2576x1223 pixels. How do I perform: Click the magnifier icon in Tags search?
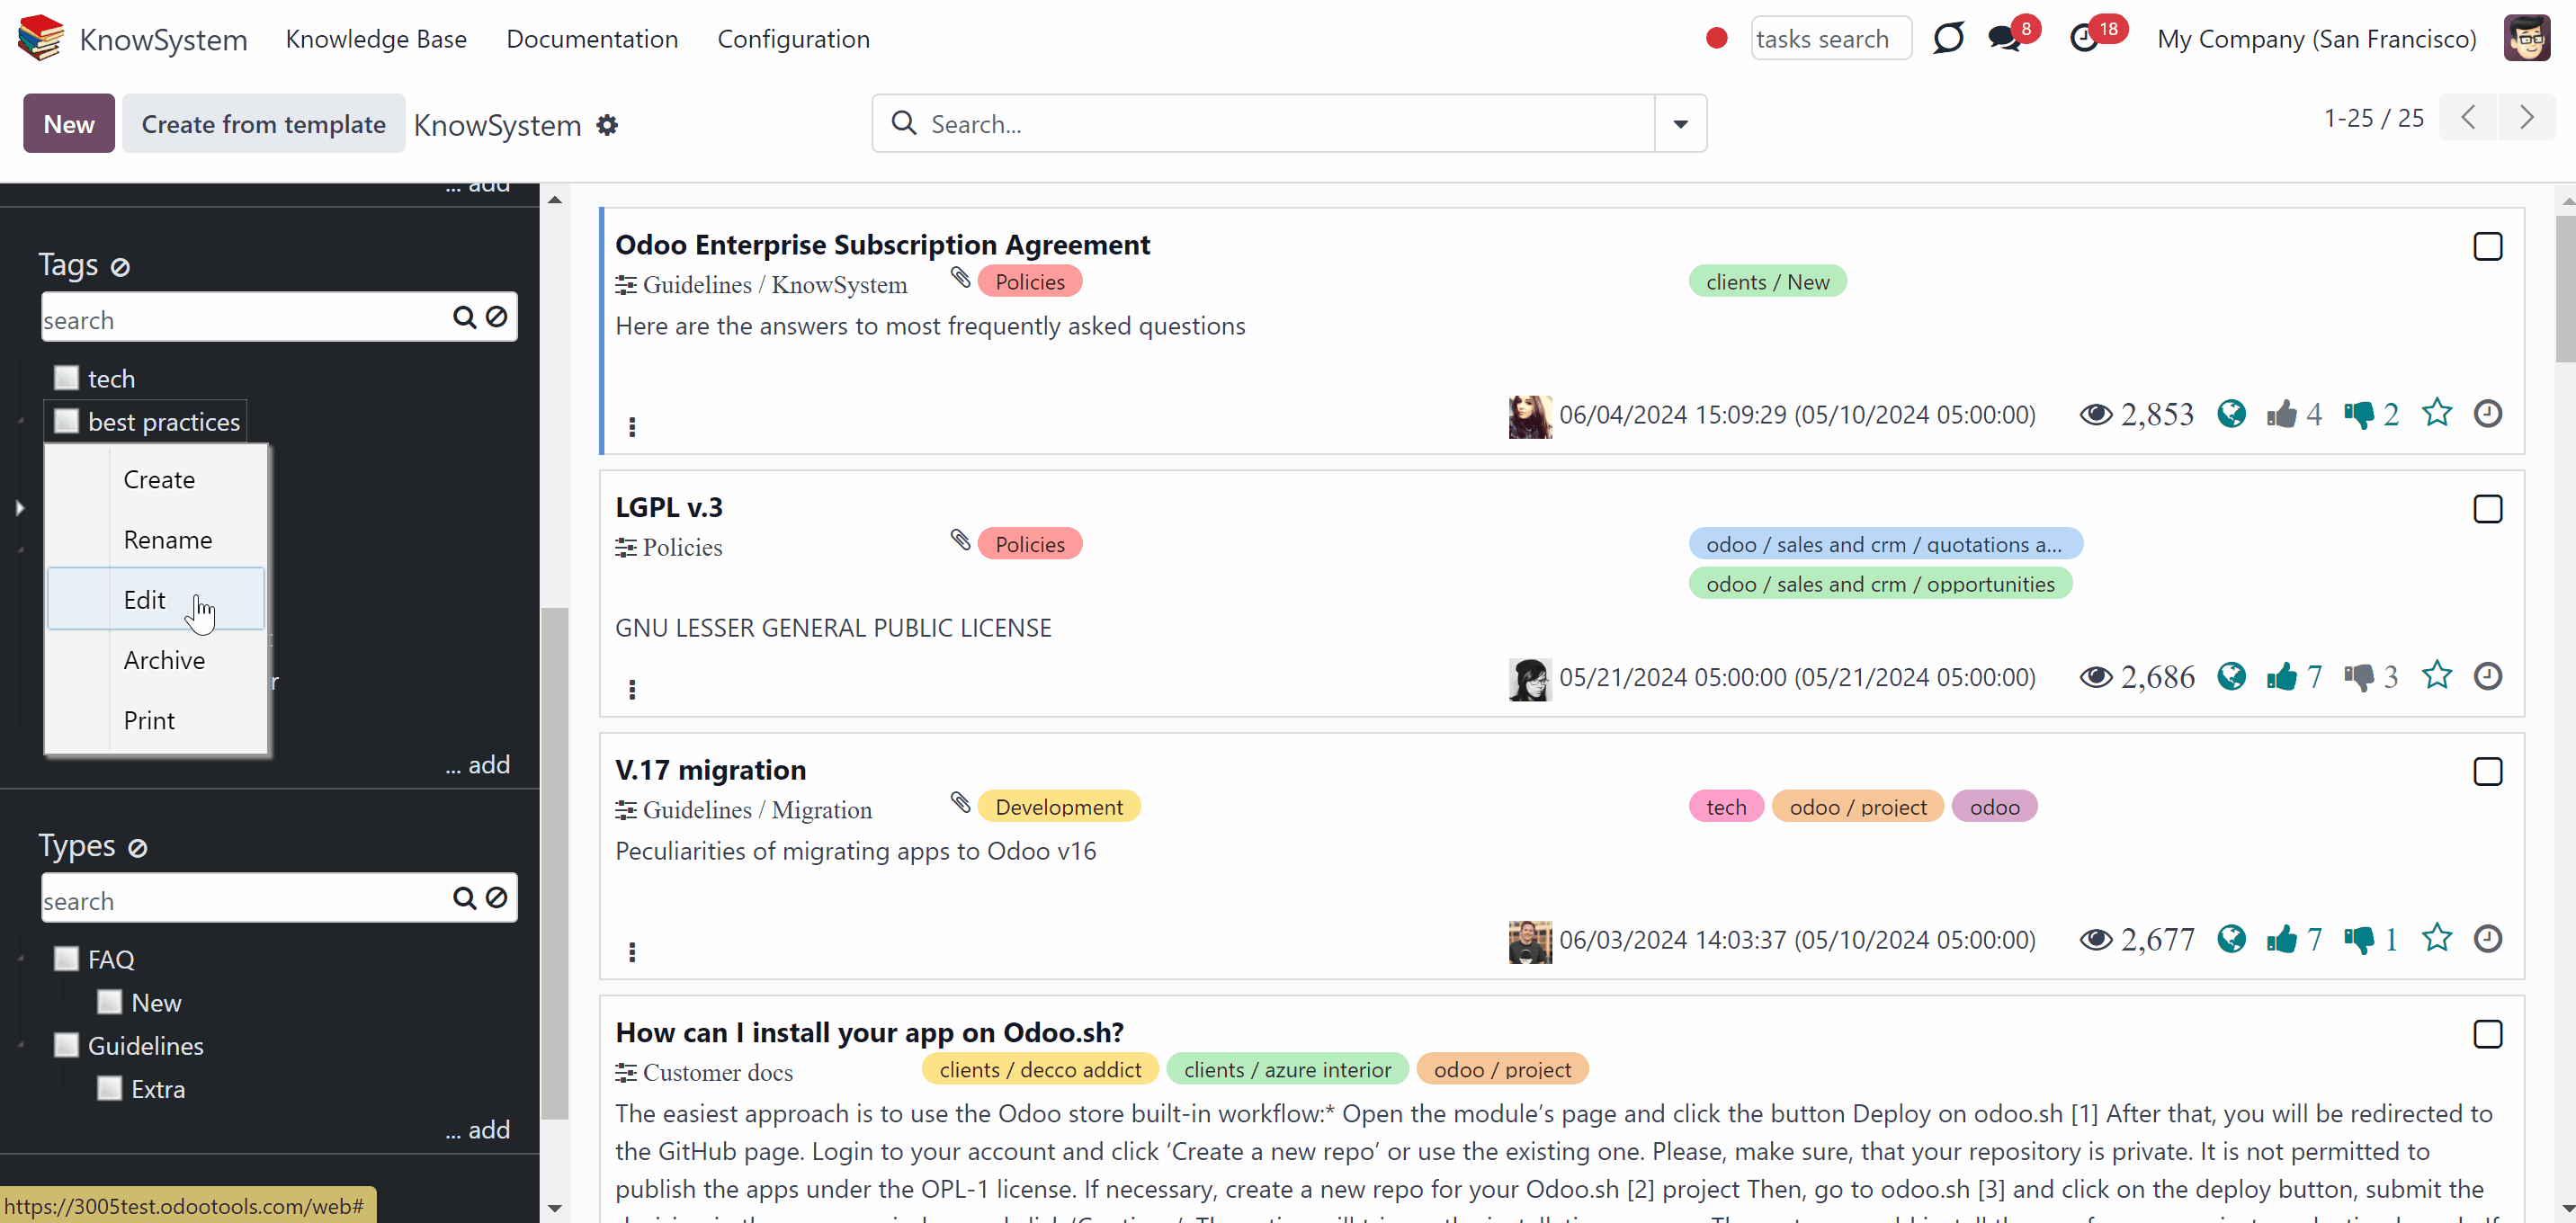click(464, 317)
